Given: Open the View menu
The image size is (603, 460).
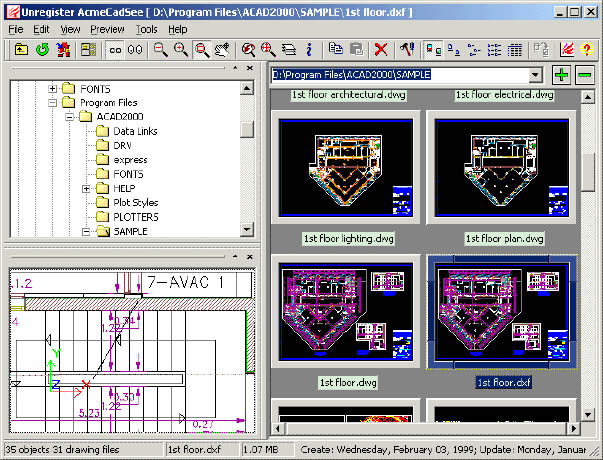Looking at the screenshot, I should pyautogui.click(x=70, y=30).
